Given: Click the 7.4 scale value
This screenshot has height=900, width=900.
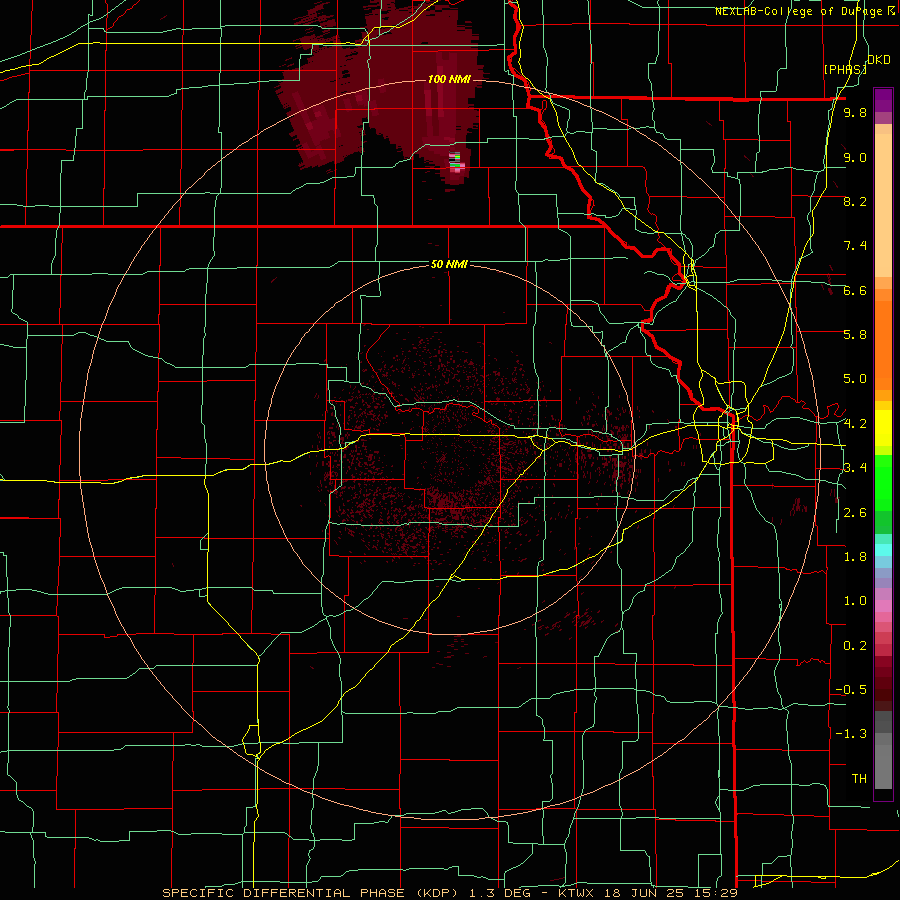Looking at the screenshot, I should click(x=855, y=246).
